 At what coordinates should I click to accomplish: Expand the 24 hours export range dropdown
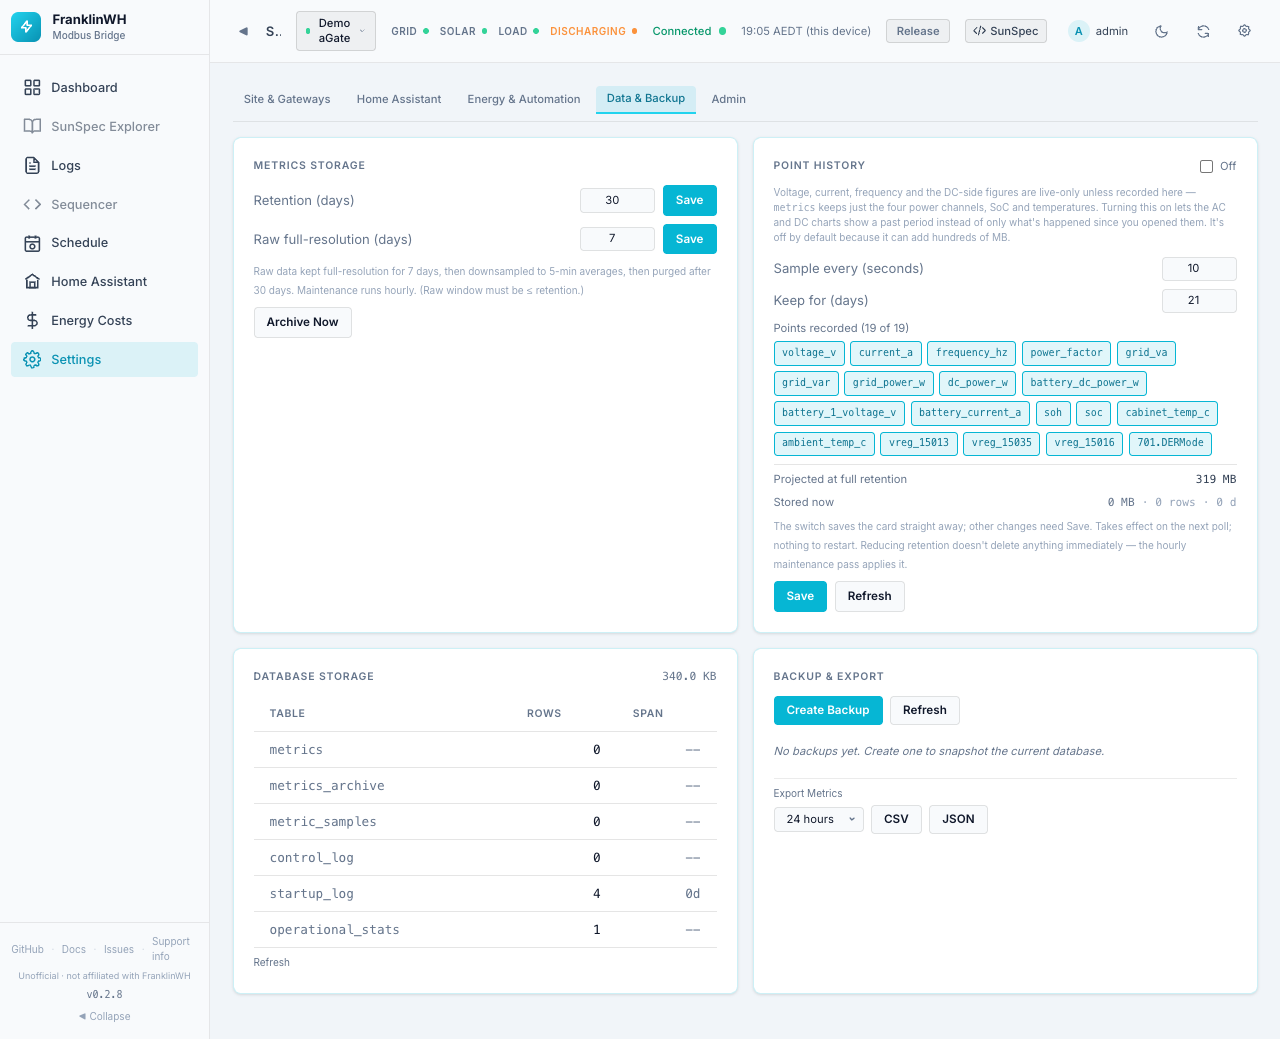(818, 819)
